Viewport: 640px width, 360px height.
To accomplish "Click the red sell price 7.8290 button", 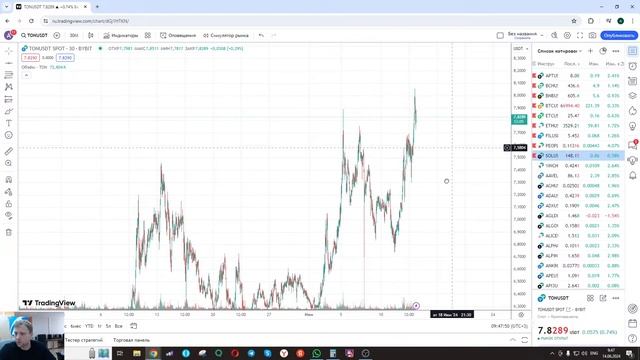I will [30, 58].
